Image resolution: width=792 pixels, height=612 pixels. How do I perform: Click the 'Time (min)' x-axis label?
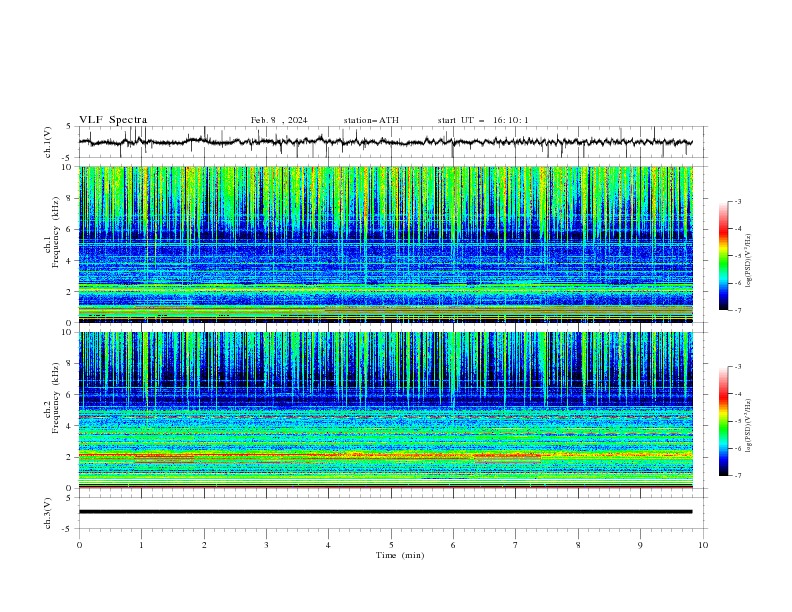click(x=400, y=555)
